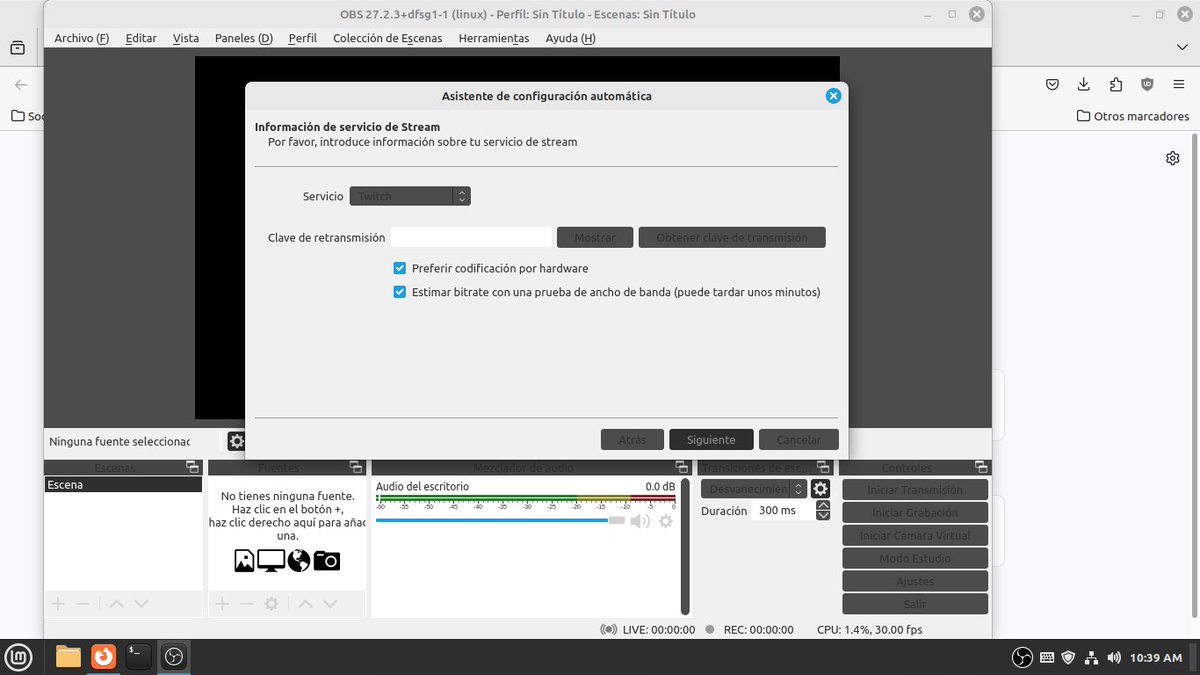Undock the Fuentes panel using its float icon

tap(356, 467)
